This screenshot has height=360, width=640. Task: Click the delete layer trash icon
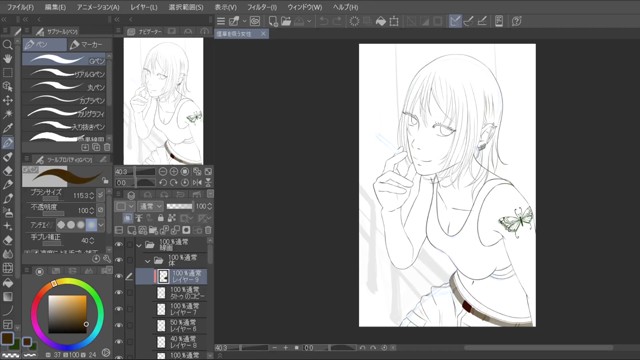(208, 230)
